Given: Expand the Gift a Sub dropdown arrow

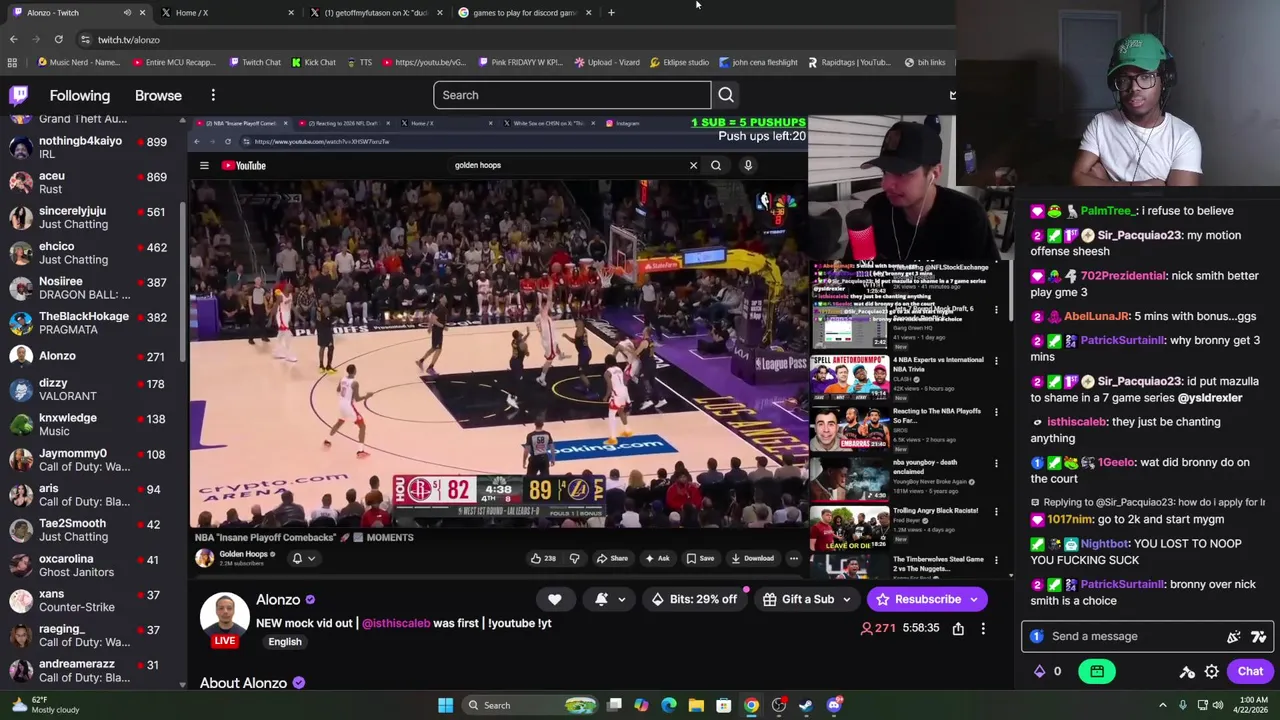Looking at the screenshot, I should click(x=847, y=600).
